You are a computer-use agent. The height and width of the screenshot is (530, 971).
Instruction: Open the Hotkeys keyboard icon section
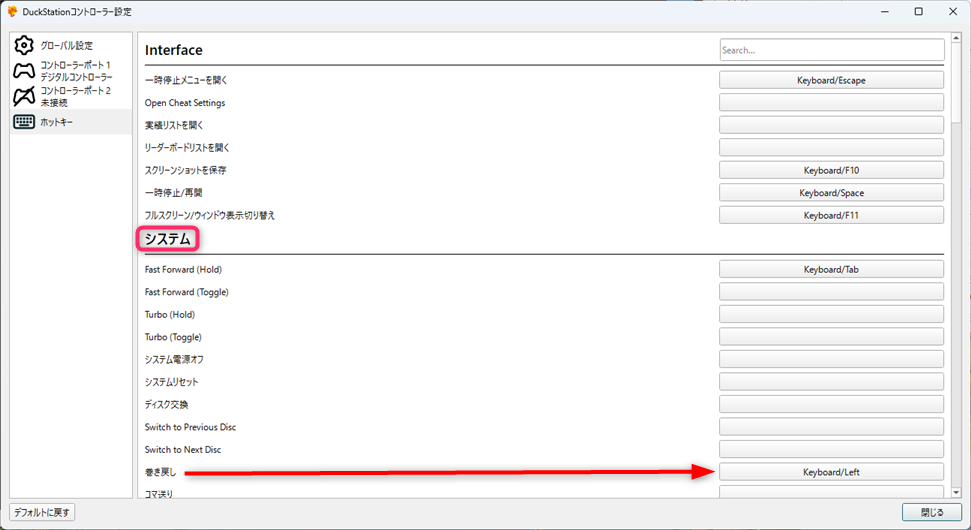pyautogui.click(x=23, y=122)
